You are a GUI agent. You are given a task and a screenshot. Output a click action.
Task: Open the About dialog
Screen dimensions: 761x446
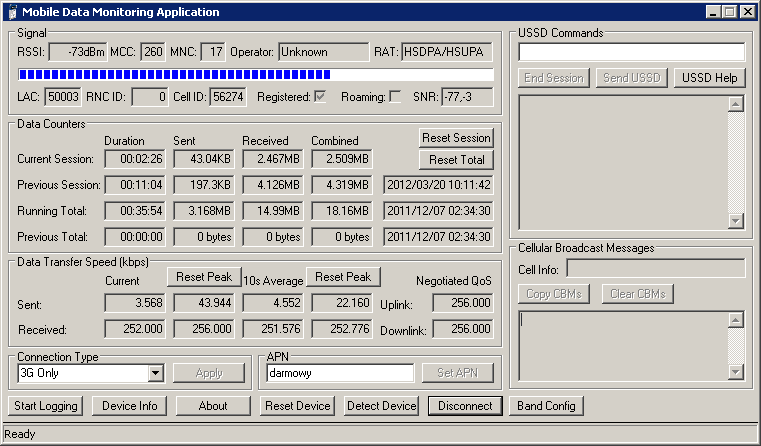pyautogui.click(x=212, y=406)
